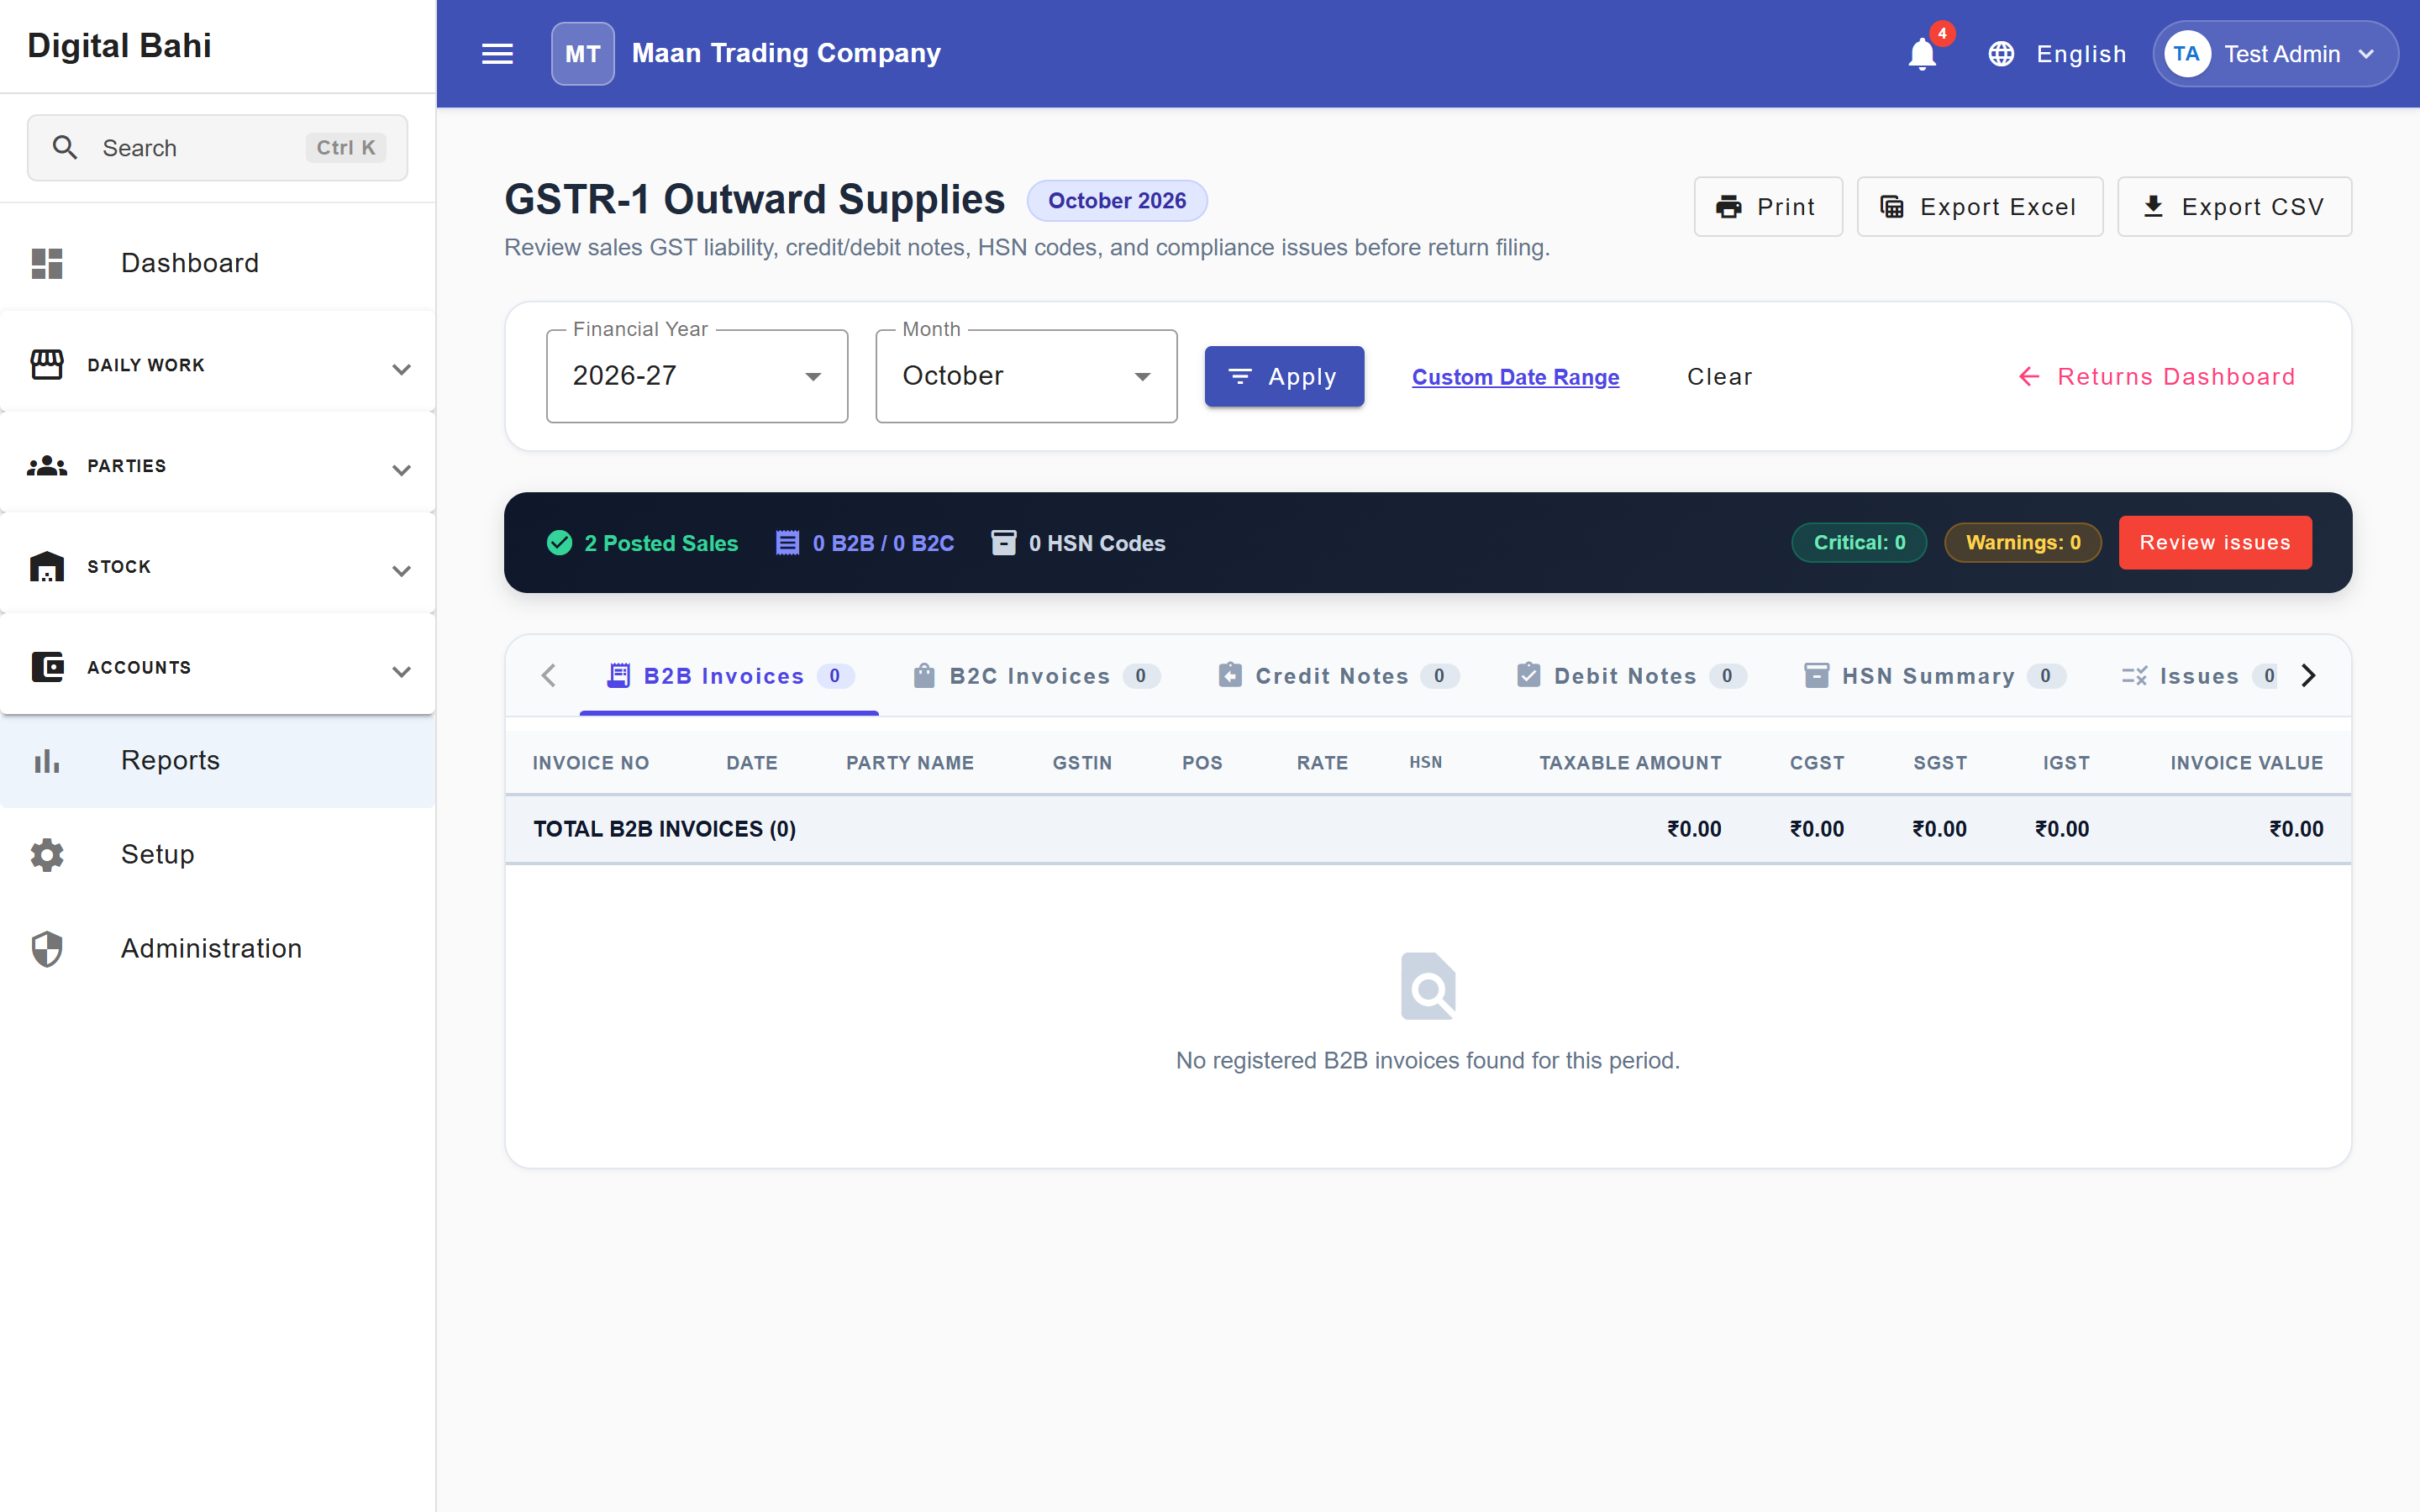Open the Test Admin user menu
The width and height of the screenshot is (2420, 1512).
coord(2275,54)
